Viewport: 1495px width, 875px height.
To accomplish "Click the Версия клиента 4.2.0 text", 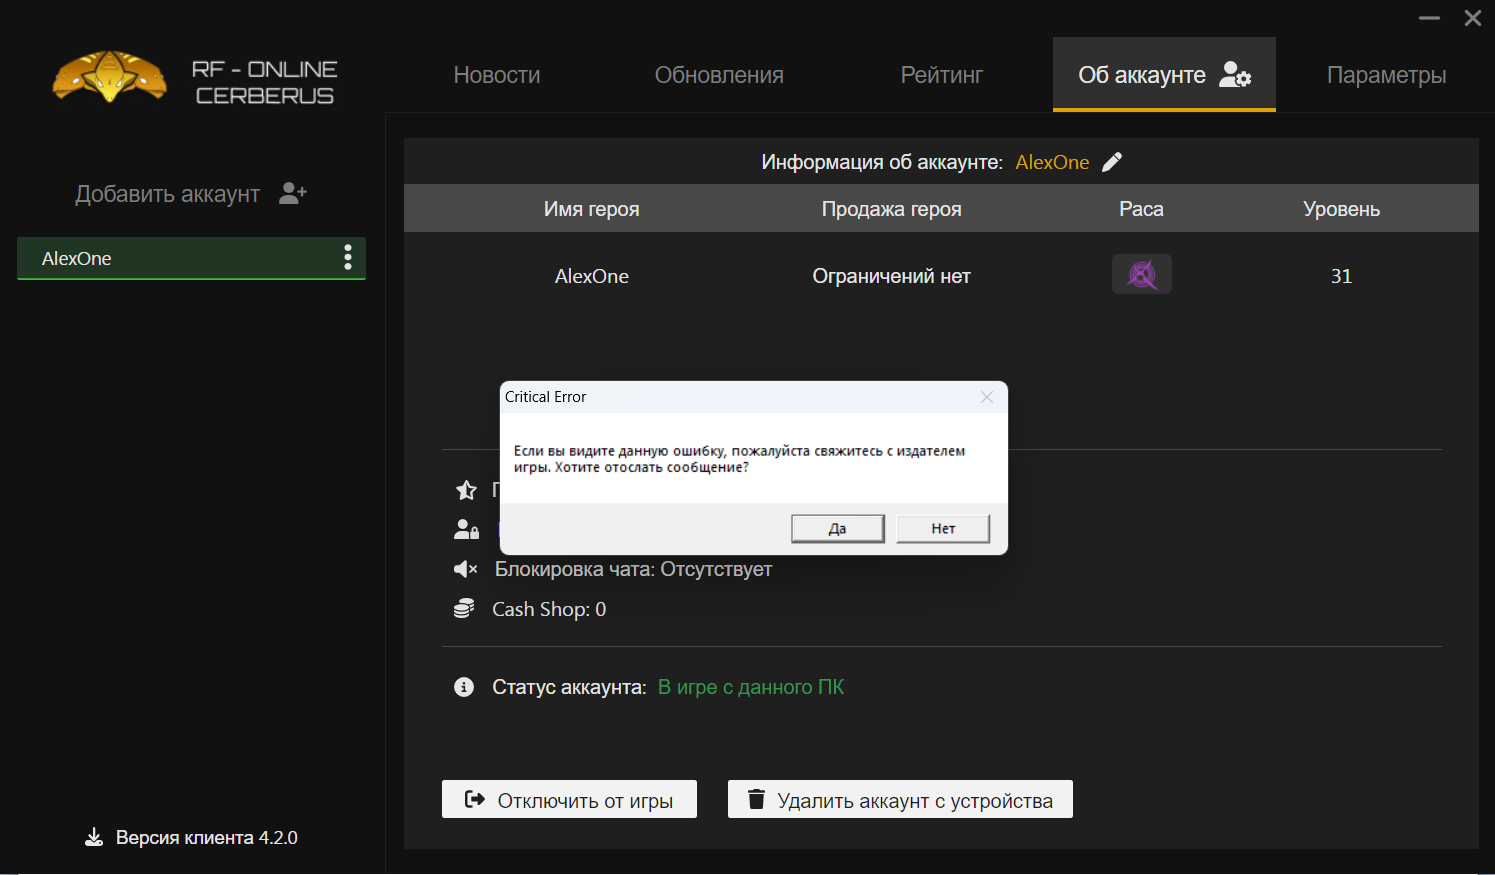I will click(207, 837).
